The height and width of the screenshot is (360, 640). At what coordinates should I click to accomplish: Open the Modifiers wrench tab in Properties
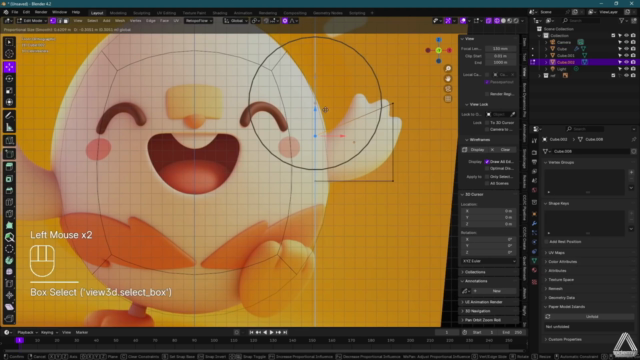pos(534,224)
